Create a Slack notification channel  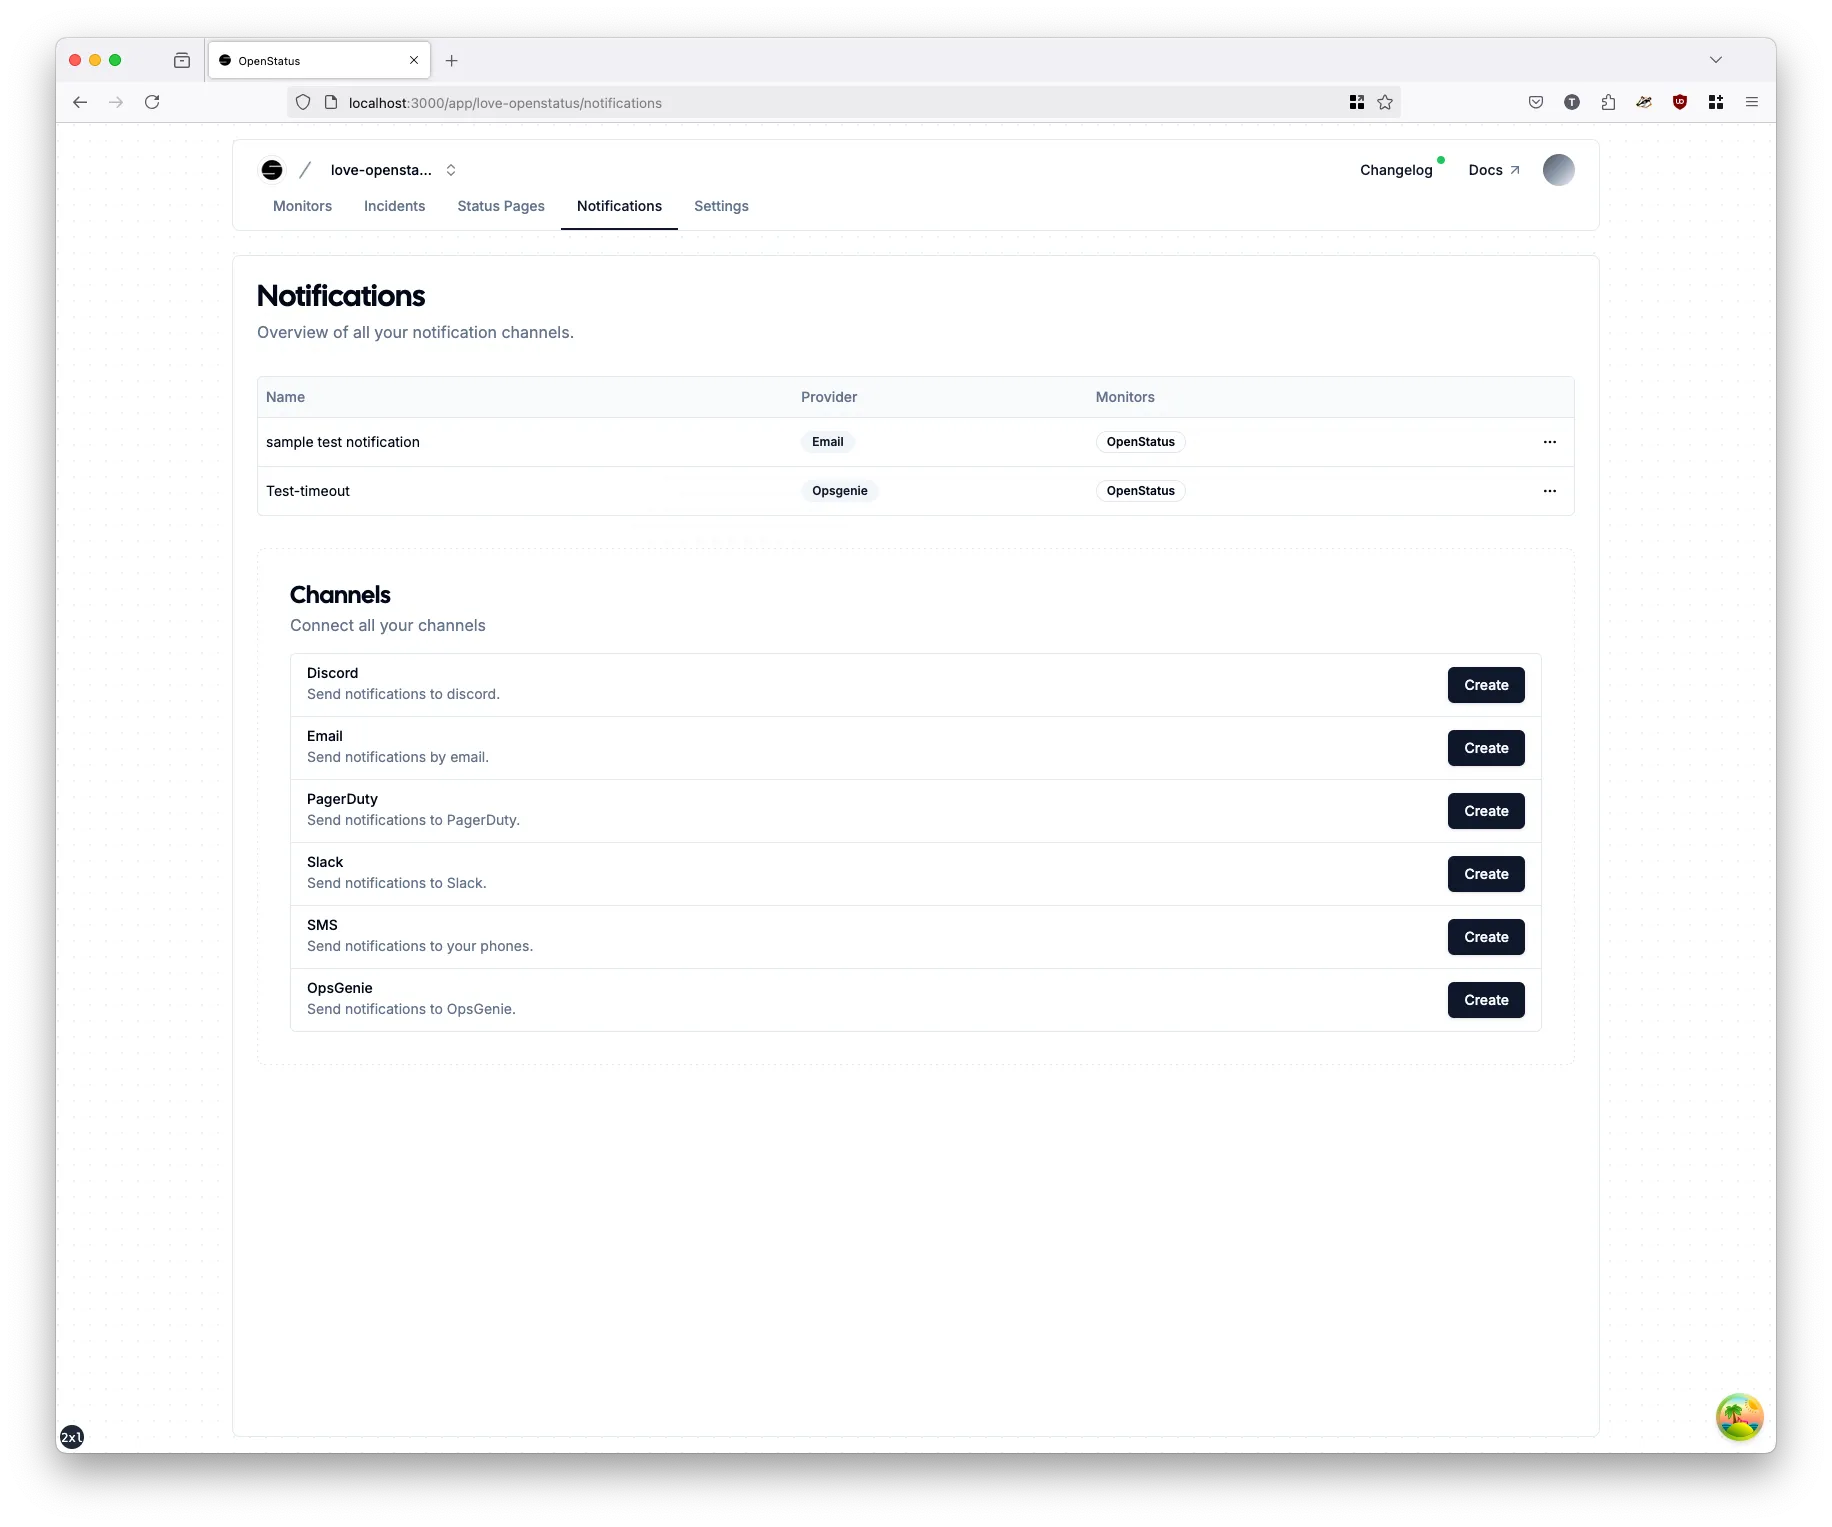pyautogui.click(x=1485, y=874)
